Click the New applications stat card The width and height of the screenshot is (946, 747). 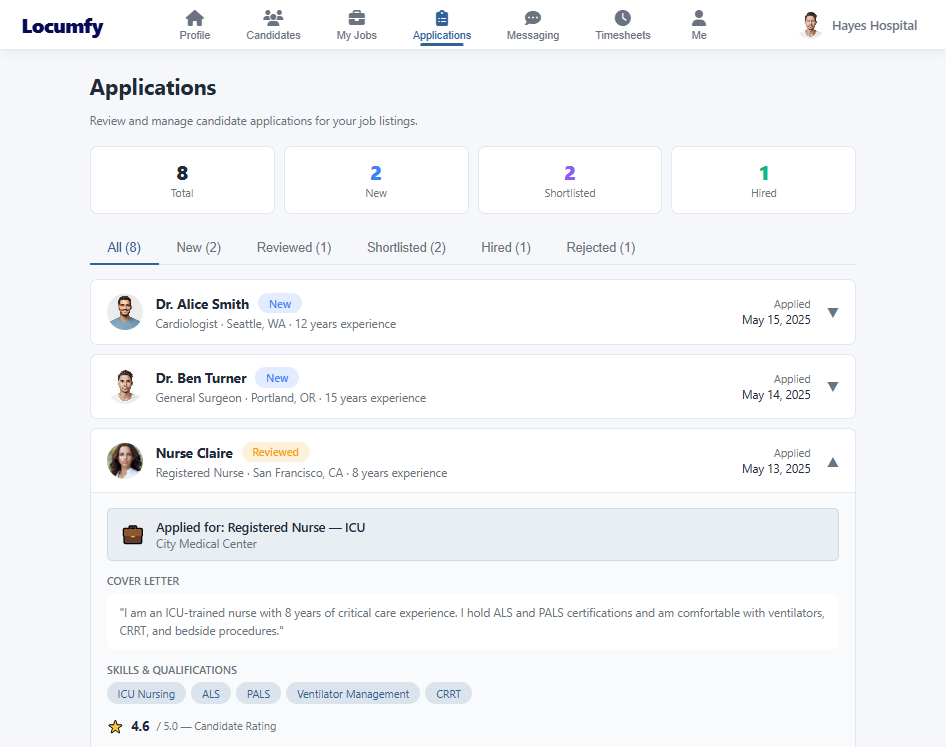pos(376,180)
